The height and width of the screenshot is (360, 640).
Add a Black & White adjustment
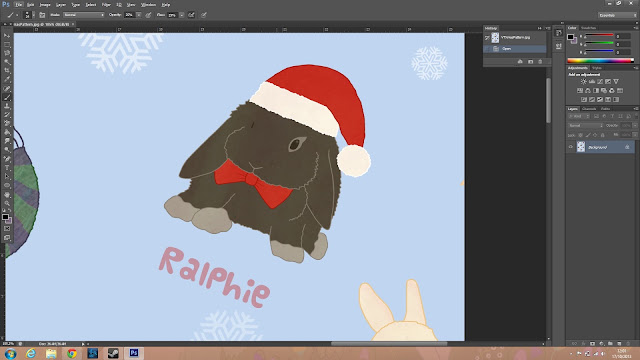pyautogui.click(x=596, y=91)
